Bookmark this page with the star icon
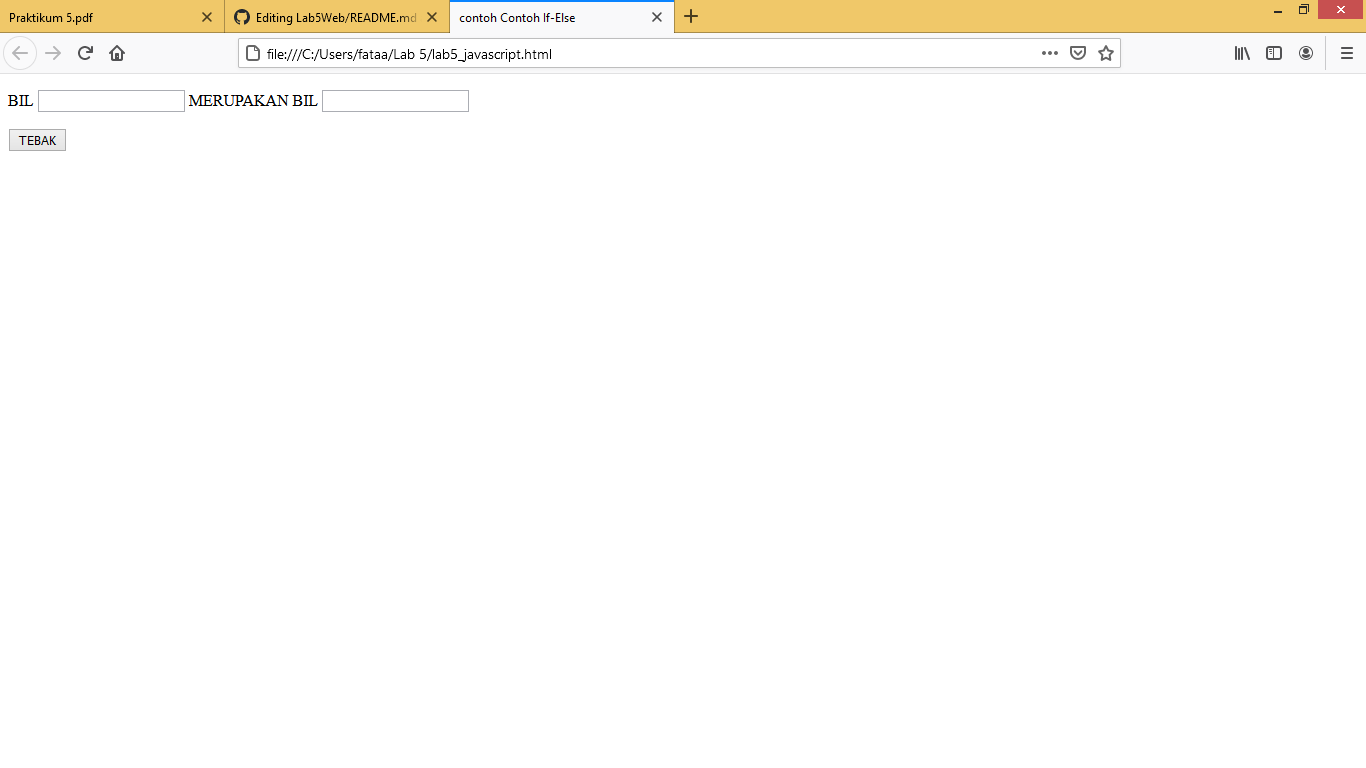 pos(1106,53)
